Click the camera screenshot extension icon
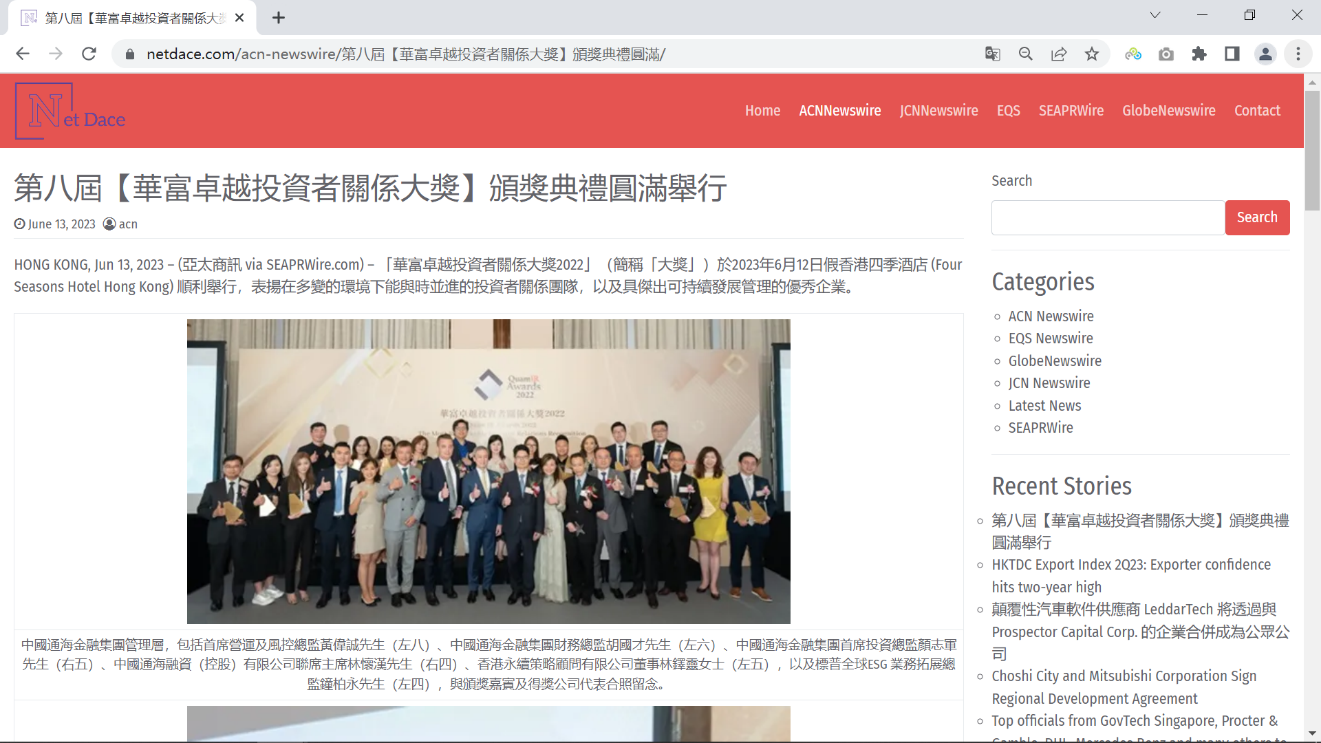Image resolution: width=1321 pixels, height=743 pixels. point(1166,54)
